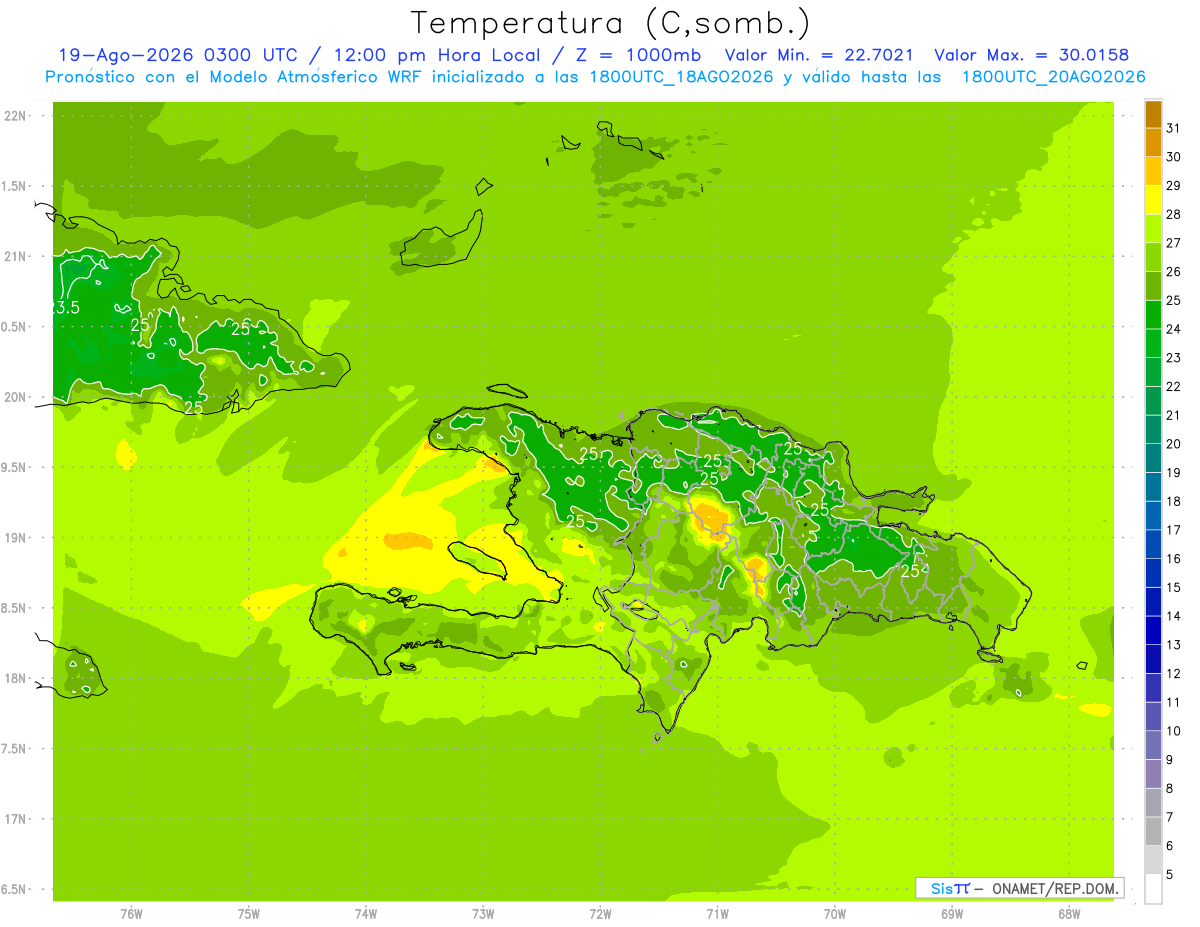
Task: Click the "Sisπ – ONAMET/REP.DOM." credit box
Action: click(x=1020, y=888)
